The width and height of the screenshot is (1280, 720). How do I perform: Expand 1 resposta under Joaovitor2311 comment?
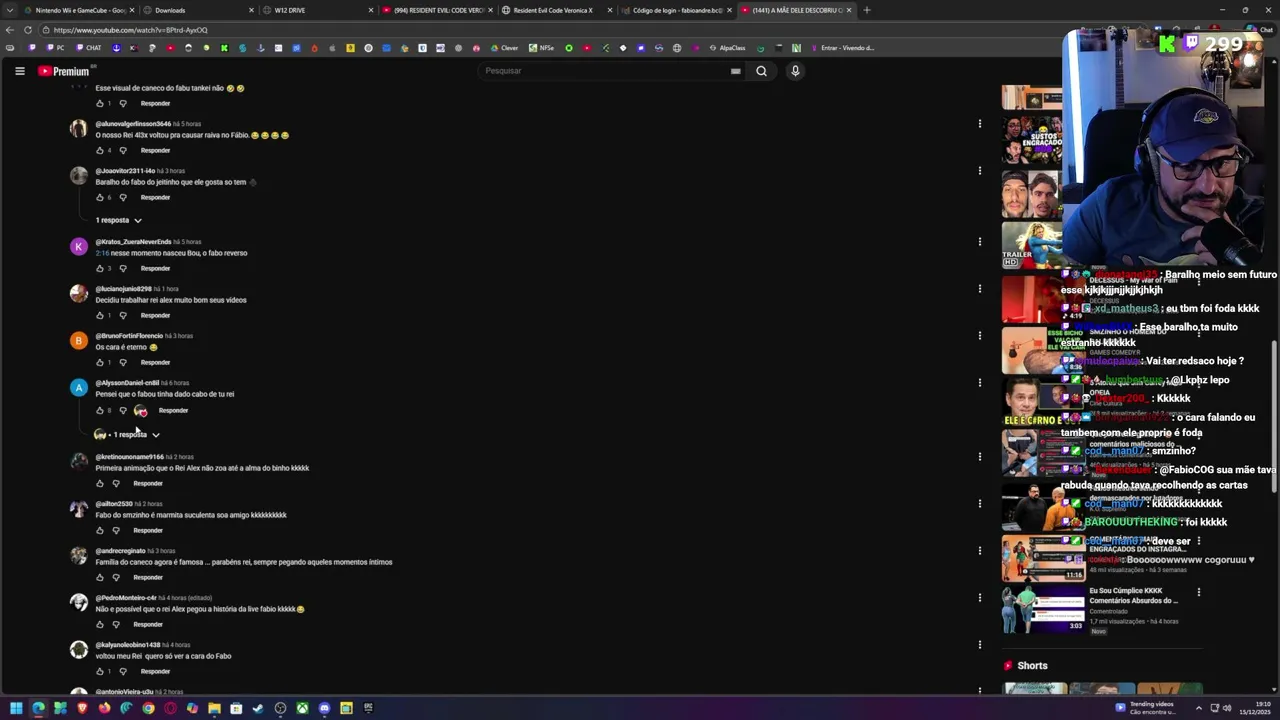(x=119, y=220)
